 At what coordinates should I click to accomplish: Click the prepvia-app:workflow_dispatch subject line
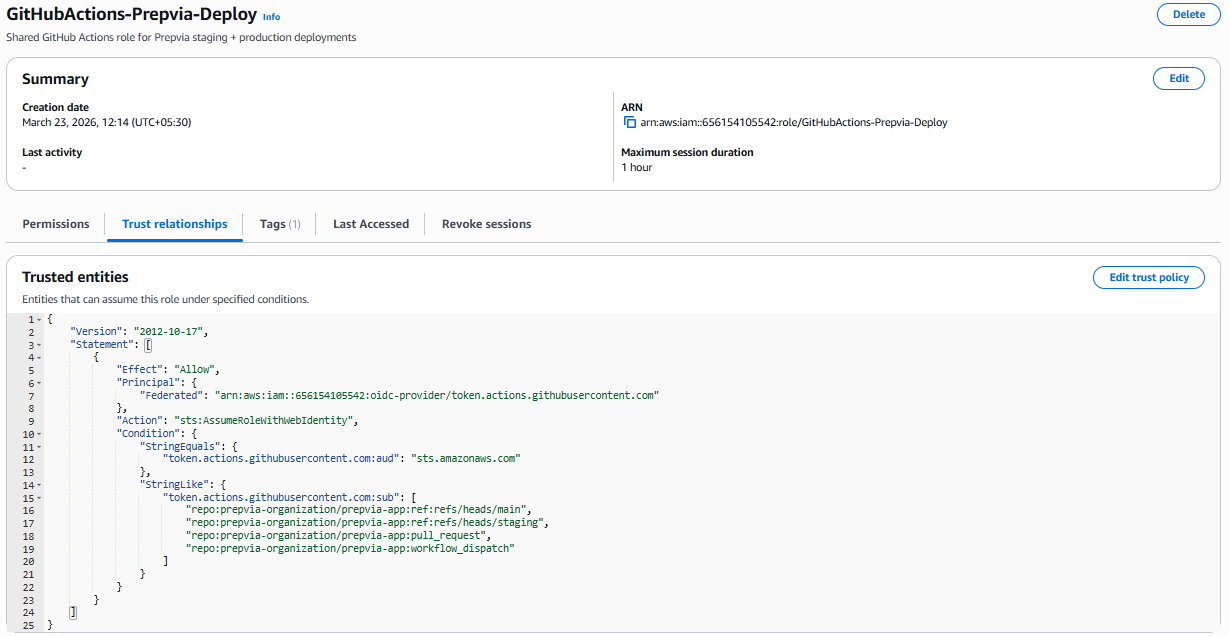350,548
